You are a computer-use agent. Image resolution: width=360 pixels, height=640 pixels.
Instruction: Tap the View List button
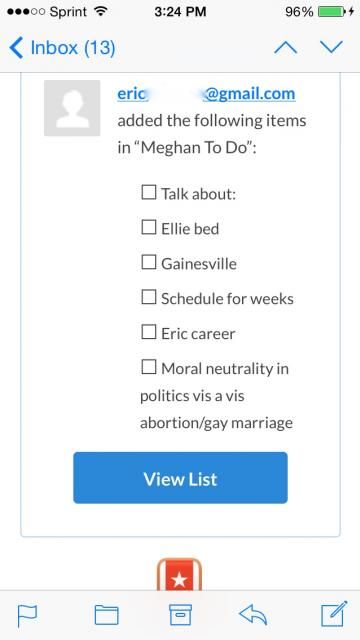[x=180, y=478]
